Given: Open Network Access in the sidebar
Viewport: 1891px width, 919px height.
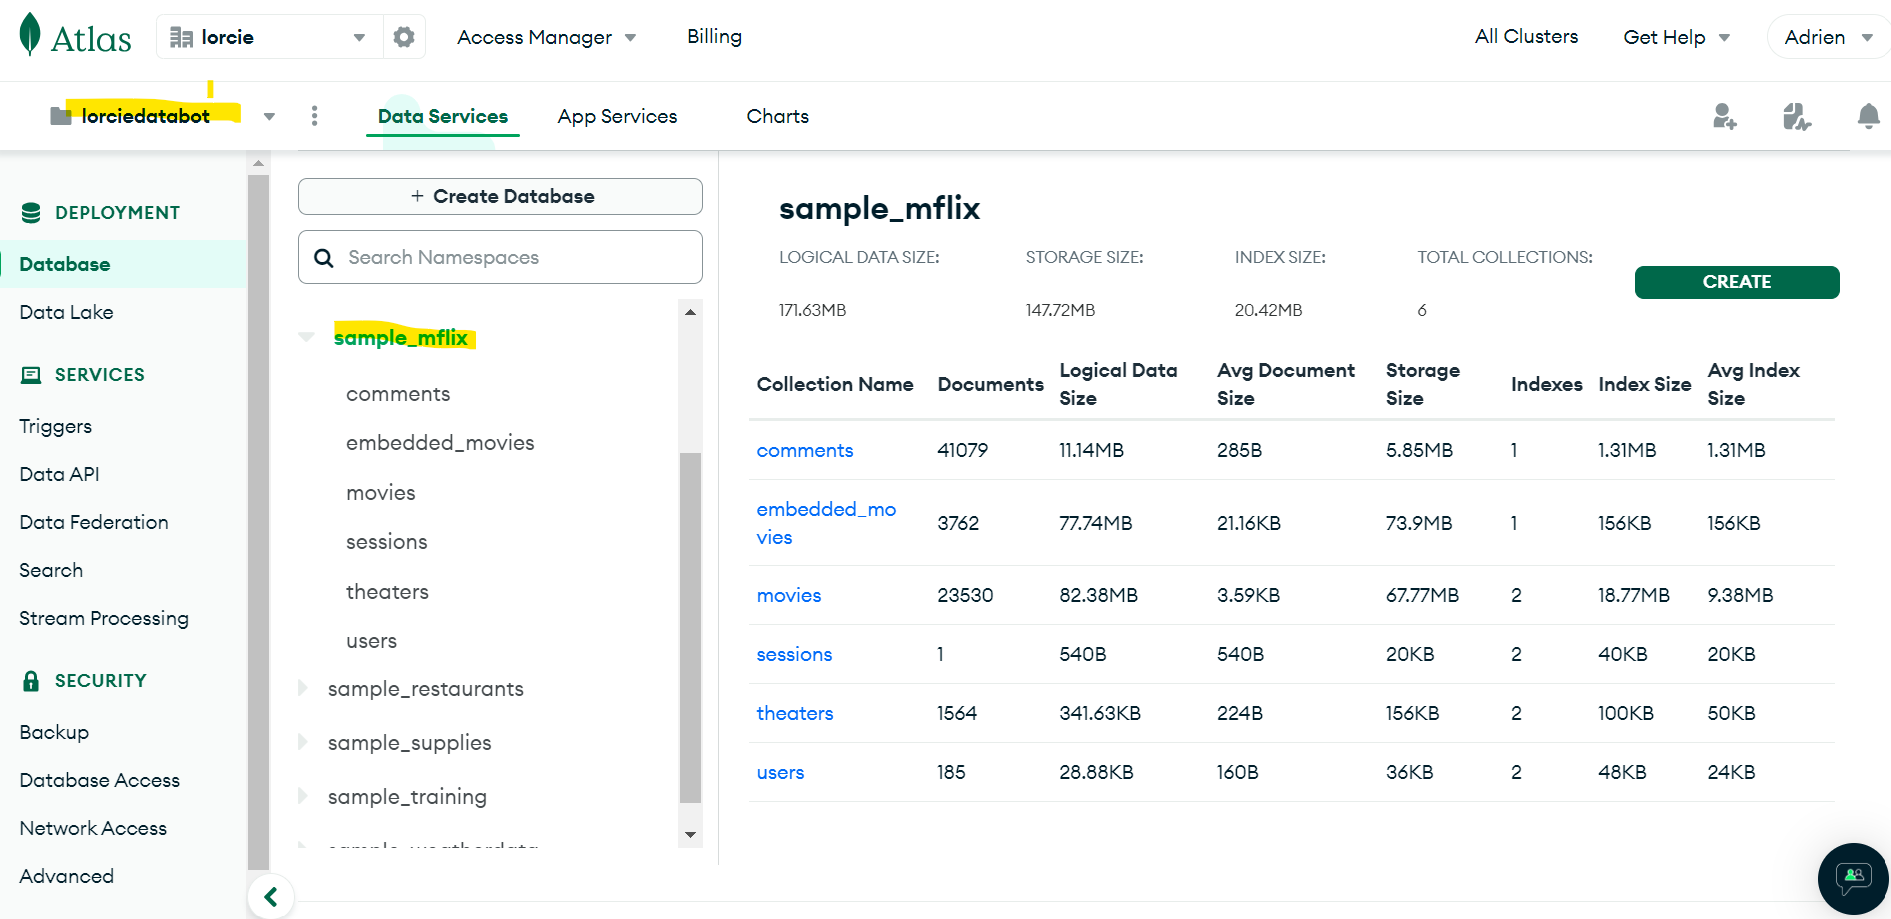Looking at the screenshot, I should [93, 828].
